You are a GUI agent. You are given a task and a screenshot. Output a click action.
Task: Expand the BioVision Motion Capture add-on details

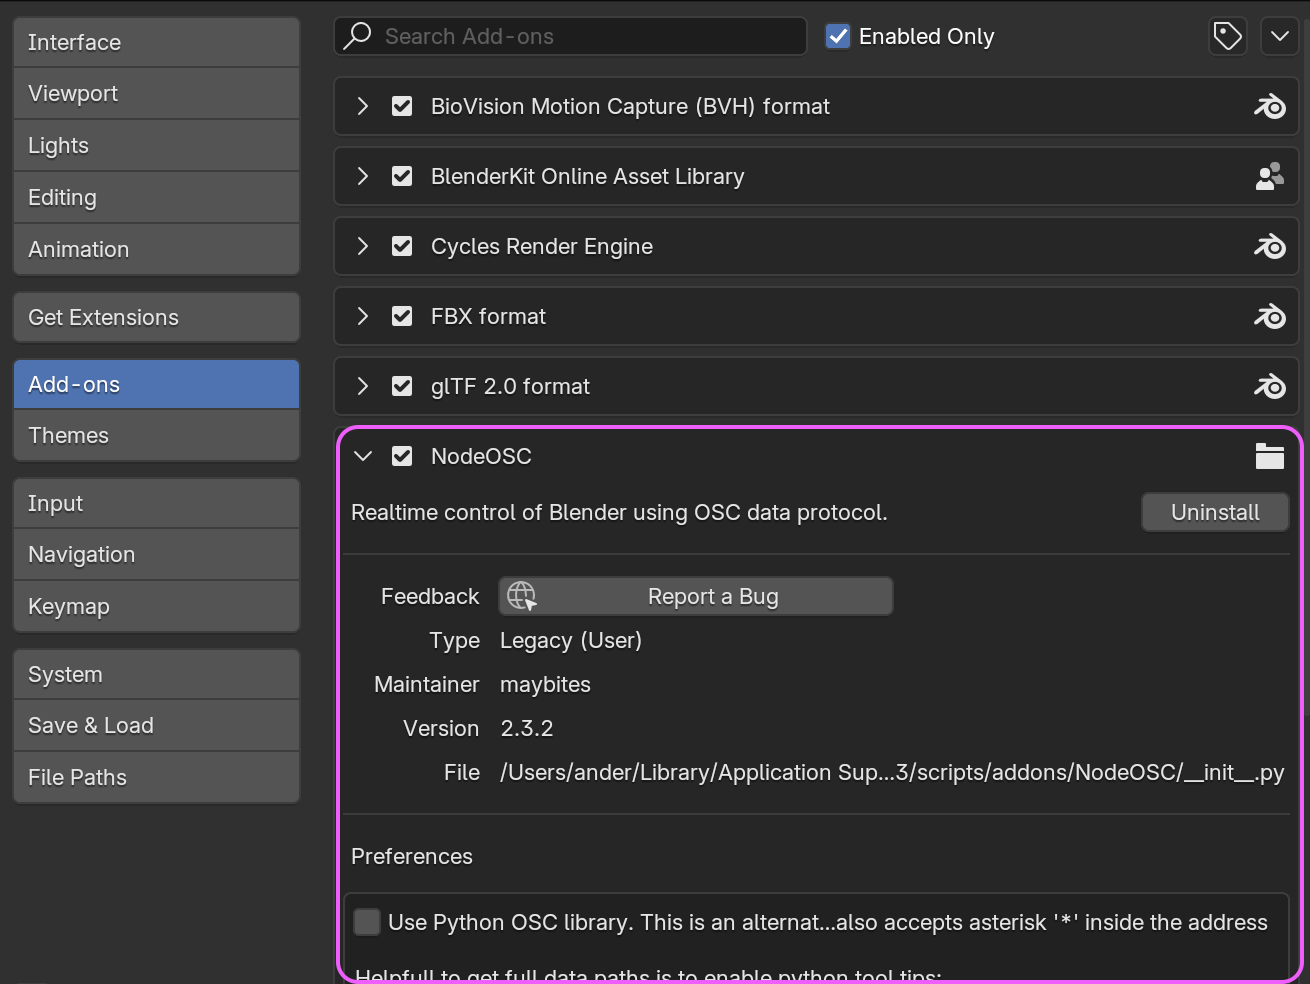pos(363,106)
